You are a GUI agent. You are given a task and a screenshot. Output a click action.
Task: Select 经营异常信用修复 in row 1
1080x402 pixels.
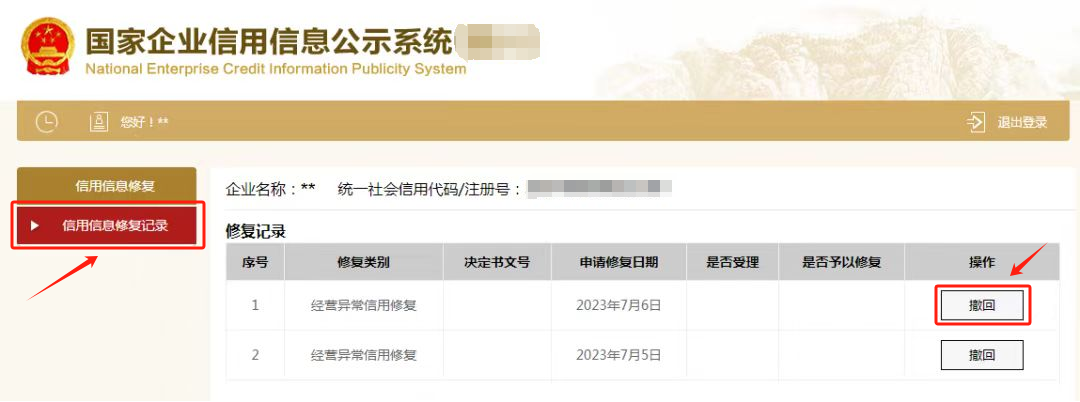(364, 305)
